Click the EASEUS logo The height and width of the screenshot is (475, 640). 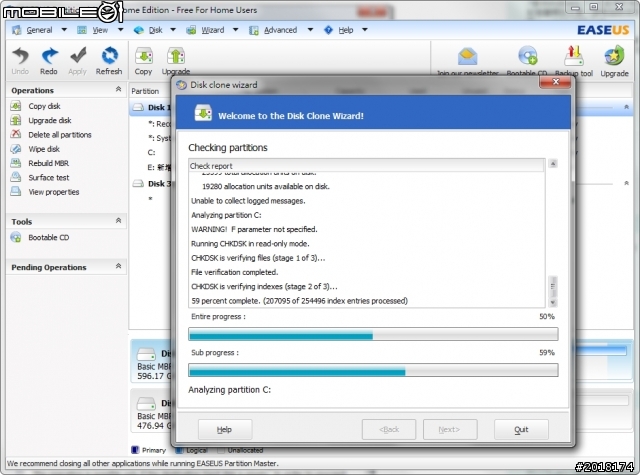[603, 30]
